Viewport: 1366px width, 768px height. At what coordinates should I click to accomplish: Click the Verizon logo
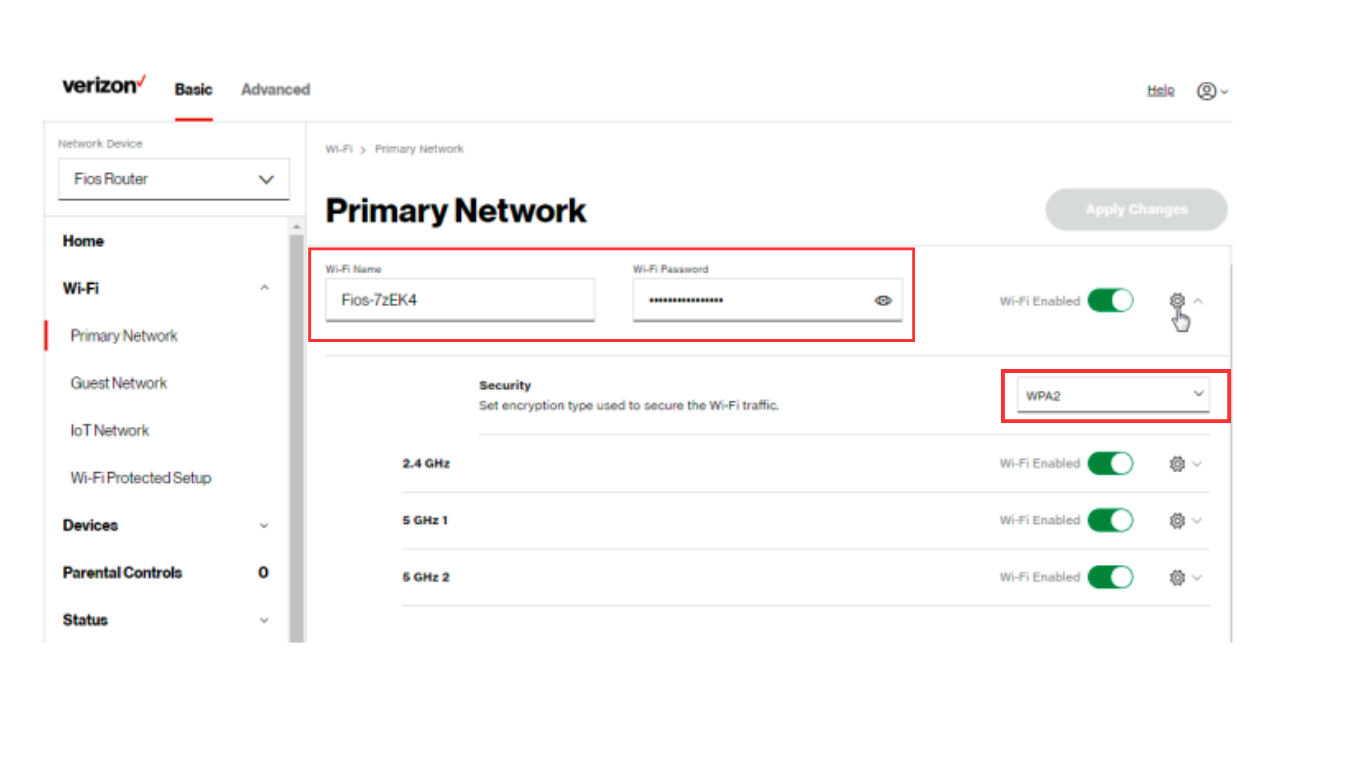pos(104,86)
